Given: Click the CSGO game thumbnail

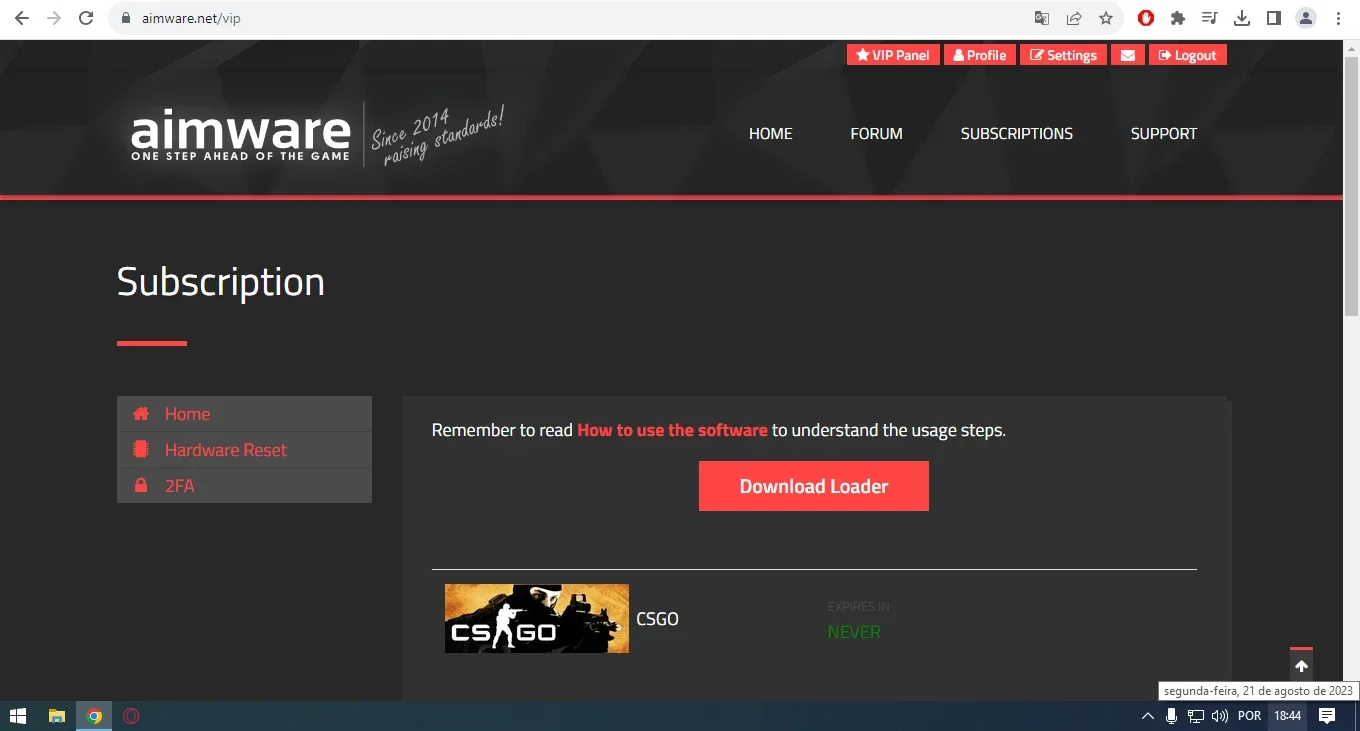Looking at the screenshot, I should pos(537,619).
